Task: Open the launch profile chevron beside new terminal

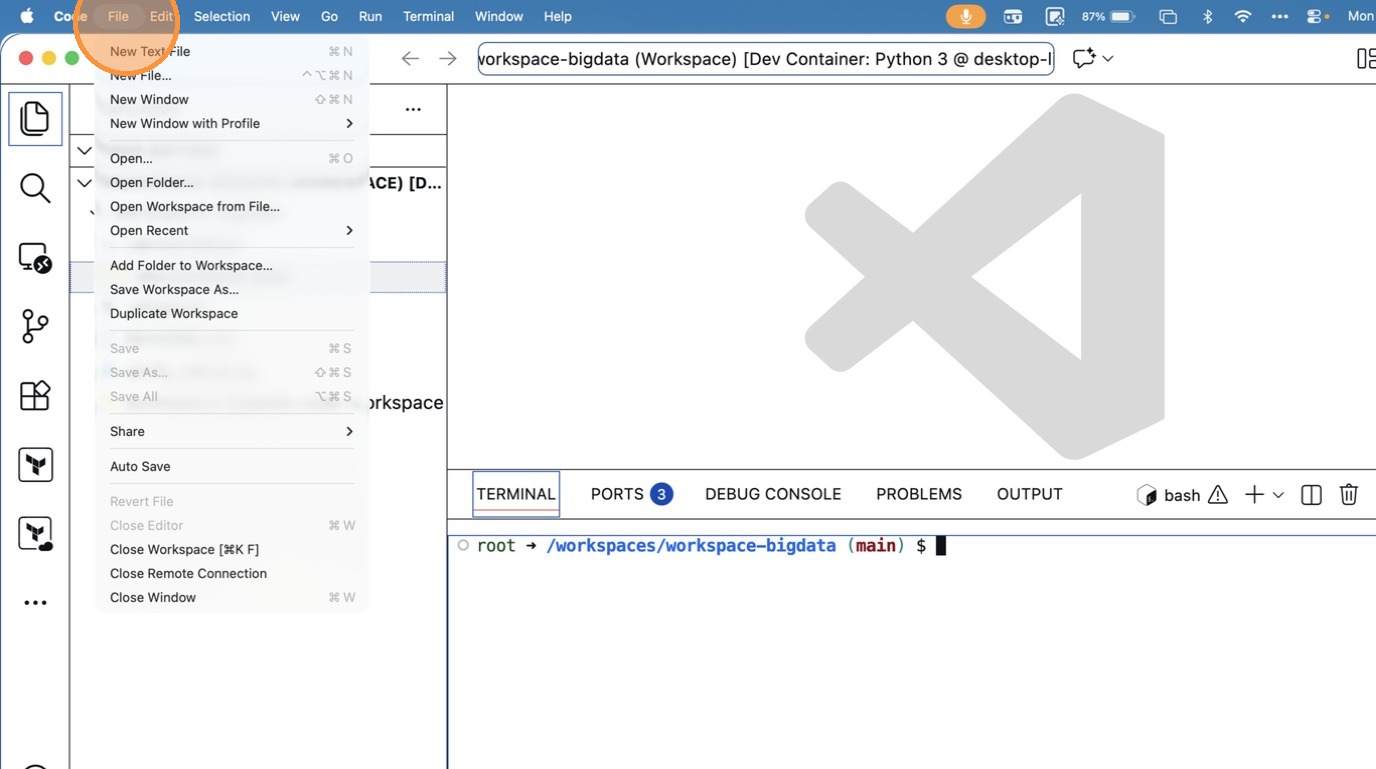Action: [x=1278, y=495]
